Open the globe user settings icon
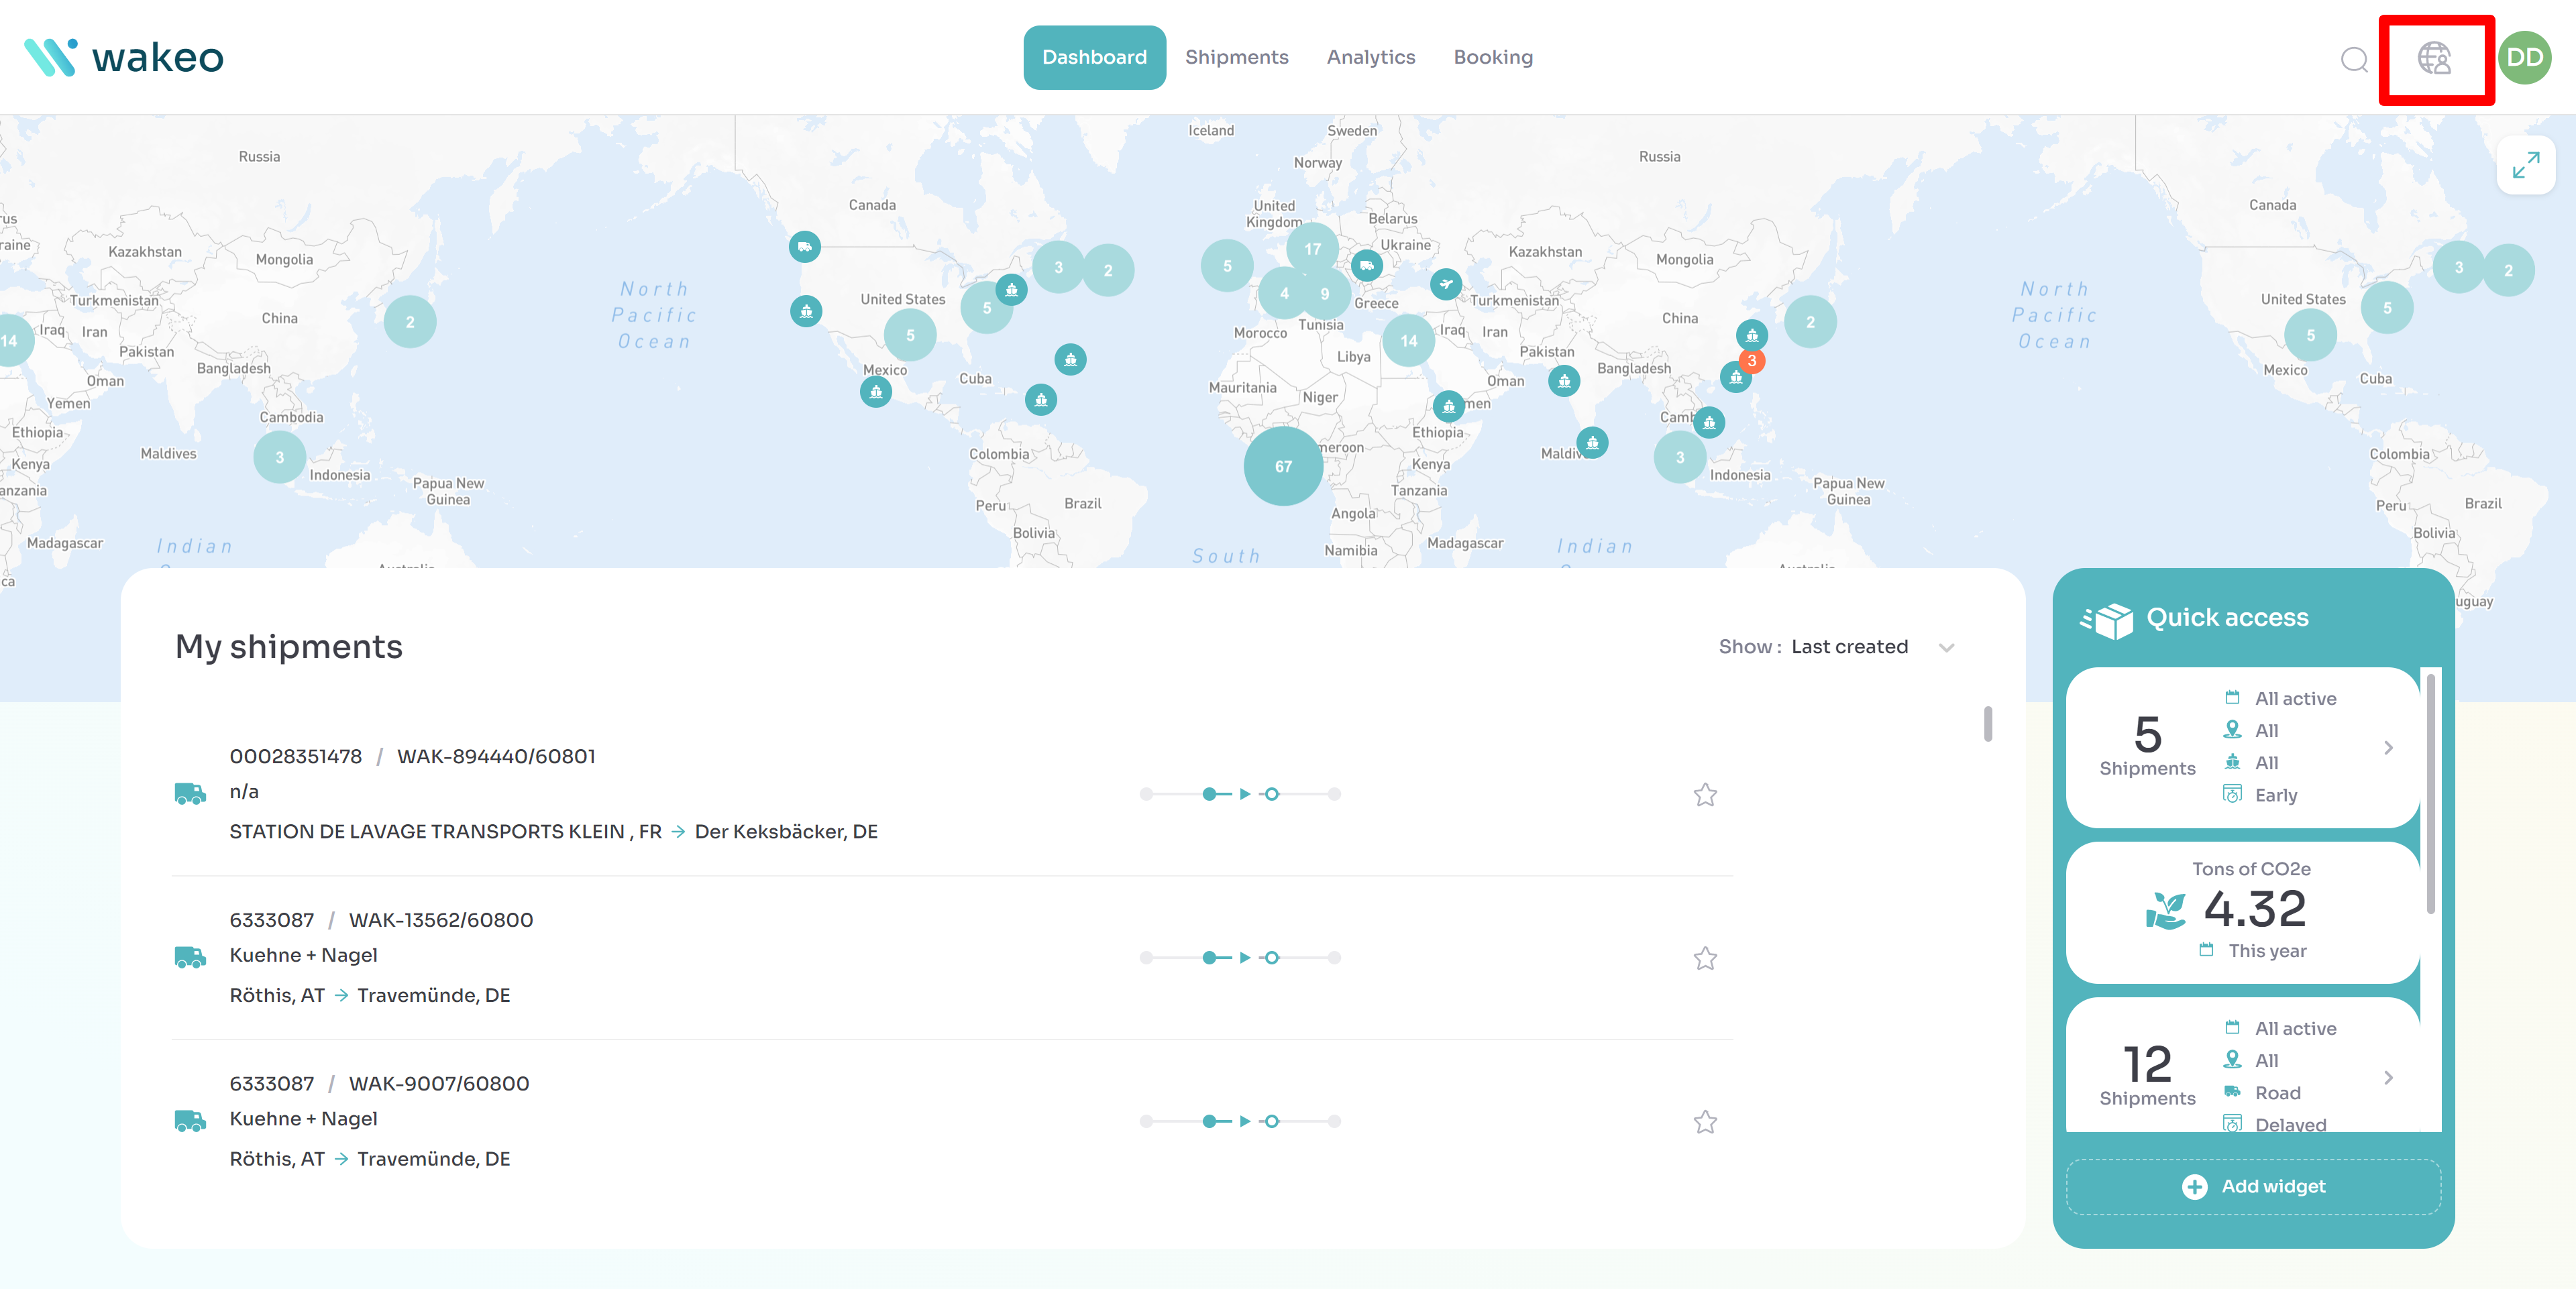The width and height of the screenshot is (2576, 1289). point(2434,58)
